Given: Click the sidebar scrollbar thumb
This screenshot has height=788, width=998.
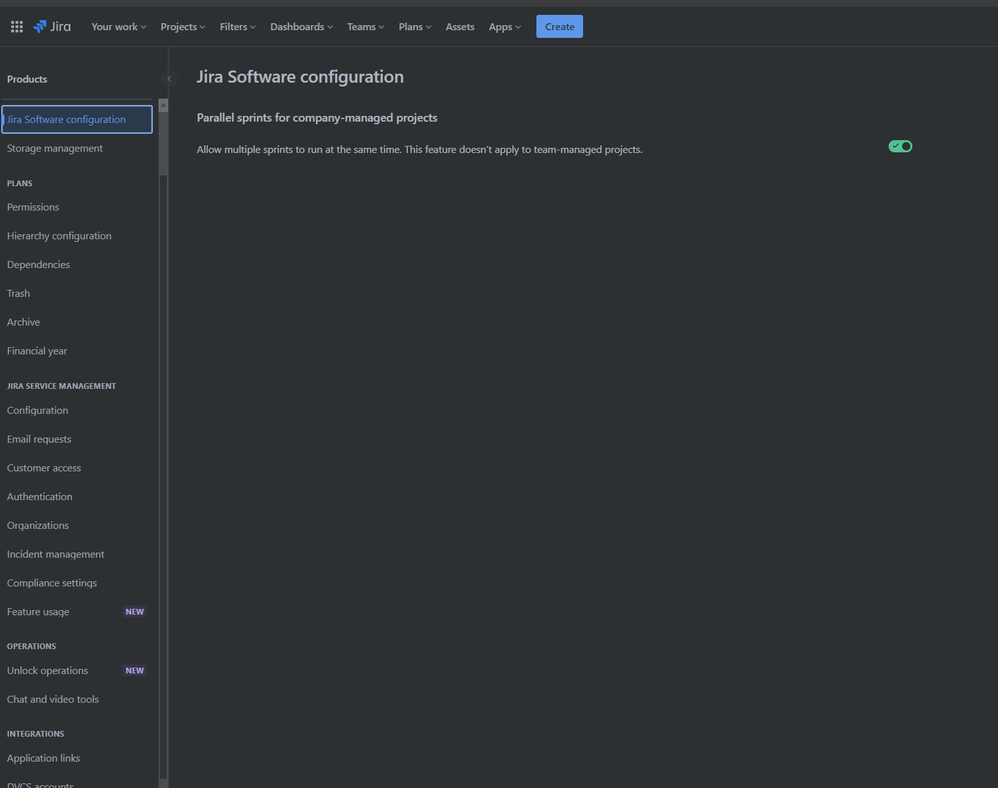Looking at the screenshot, I should [x=164, y=143].
